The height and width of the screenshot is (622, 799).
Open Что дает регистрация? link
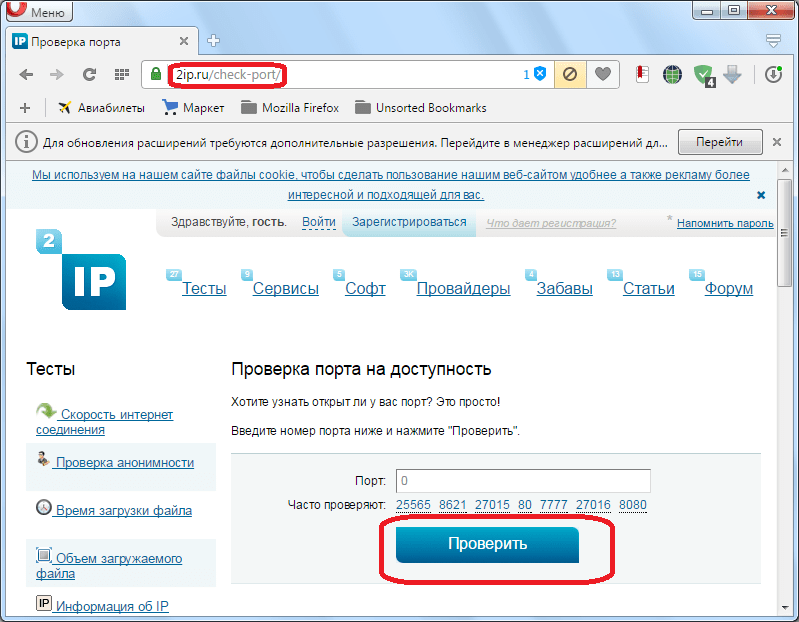pyautogui.click(x=551, y=223)
